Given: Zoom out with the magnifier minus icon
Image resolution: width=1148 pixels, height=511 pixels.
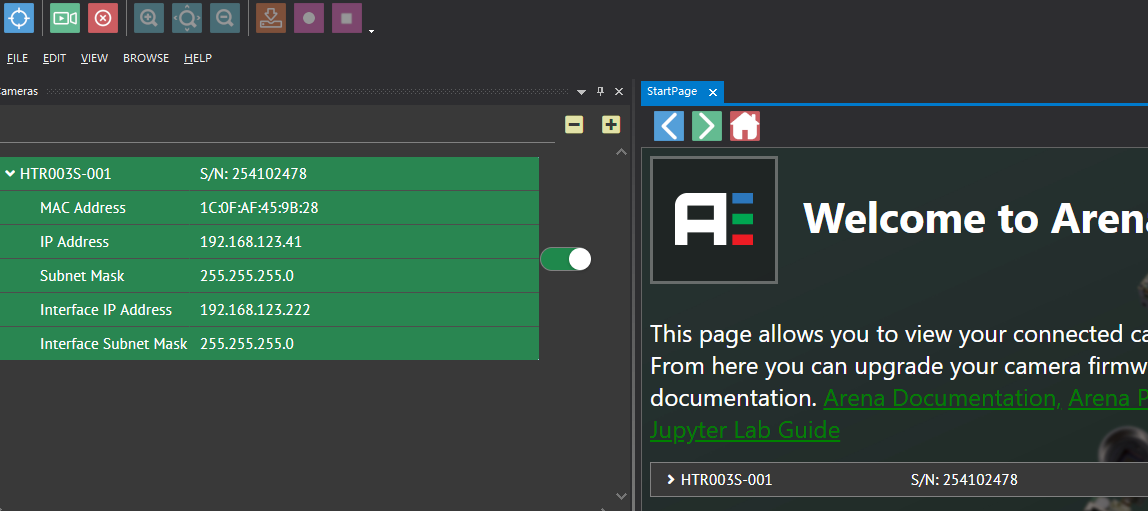Looking at the screenshot, I should pyautogui.click(x=225, y=18).
